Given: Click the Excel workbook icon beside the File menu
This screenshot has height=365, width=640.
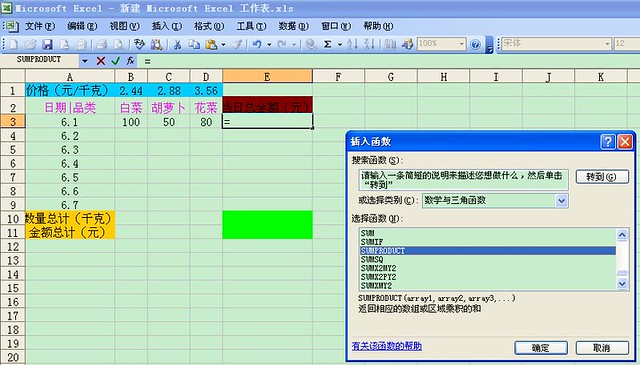Looking at the screenshot, I should click(11, 27).
